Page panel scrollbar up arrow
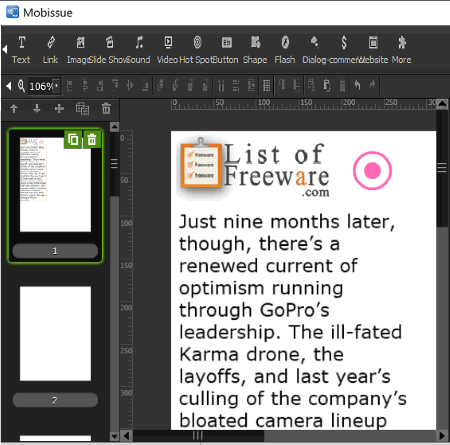 114,127
